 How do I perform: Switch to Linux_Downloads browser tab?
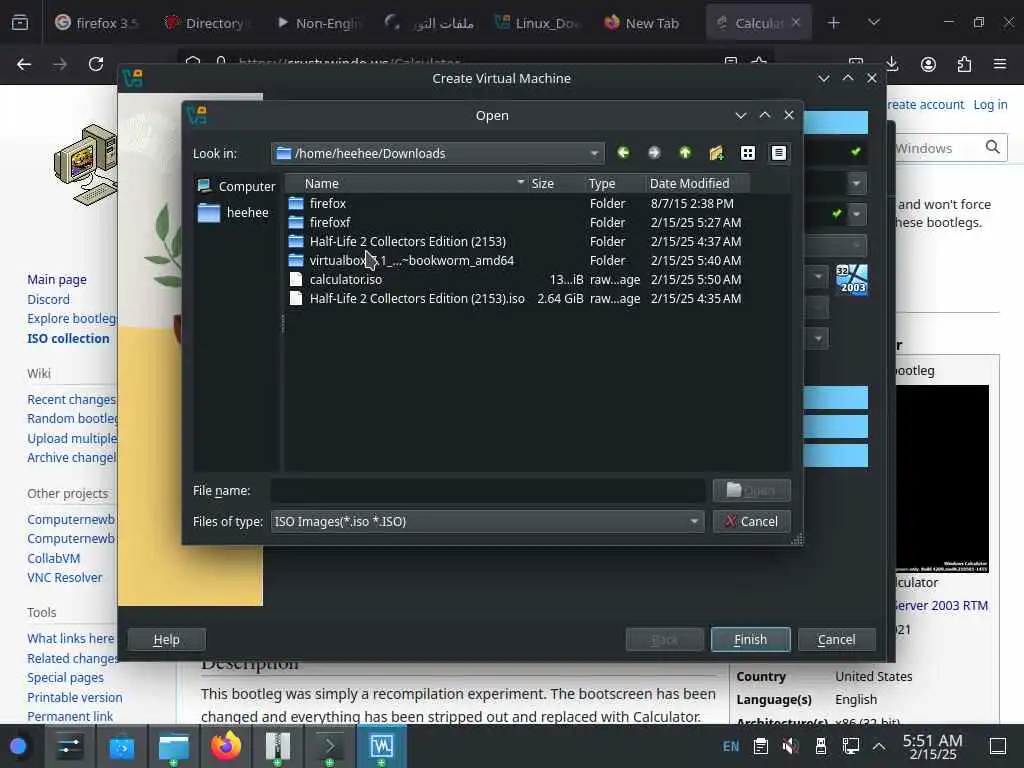click(x=537, y=23)
